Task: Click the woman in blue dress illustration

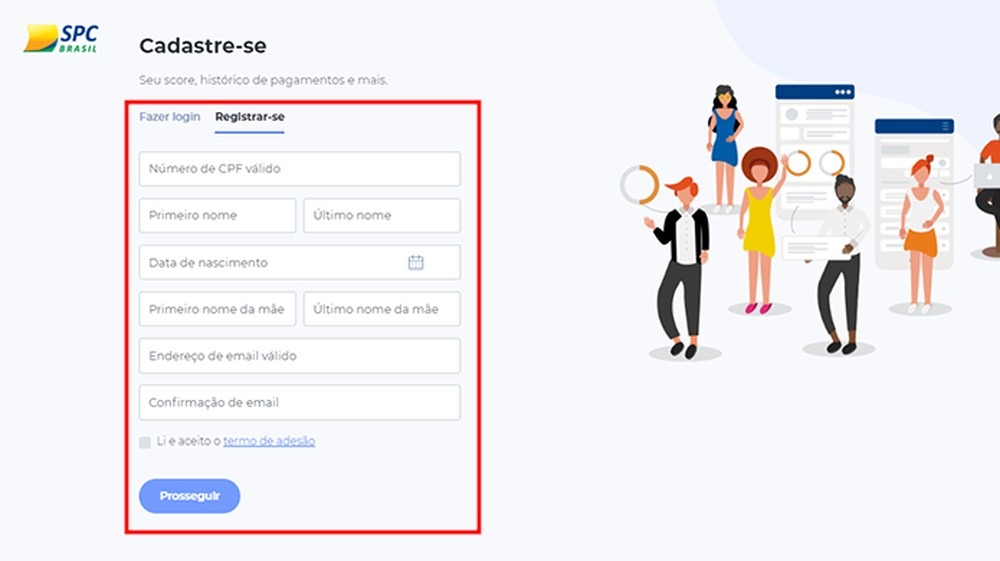Action: point(724,148)
